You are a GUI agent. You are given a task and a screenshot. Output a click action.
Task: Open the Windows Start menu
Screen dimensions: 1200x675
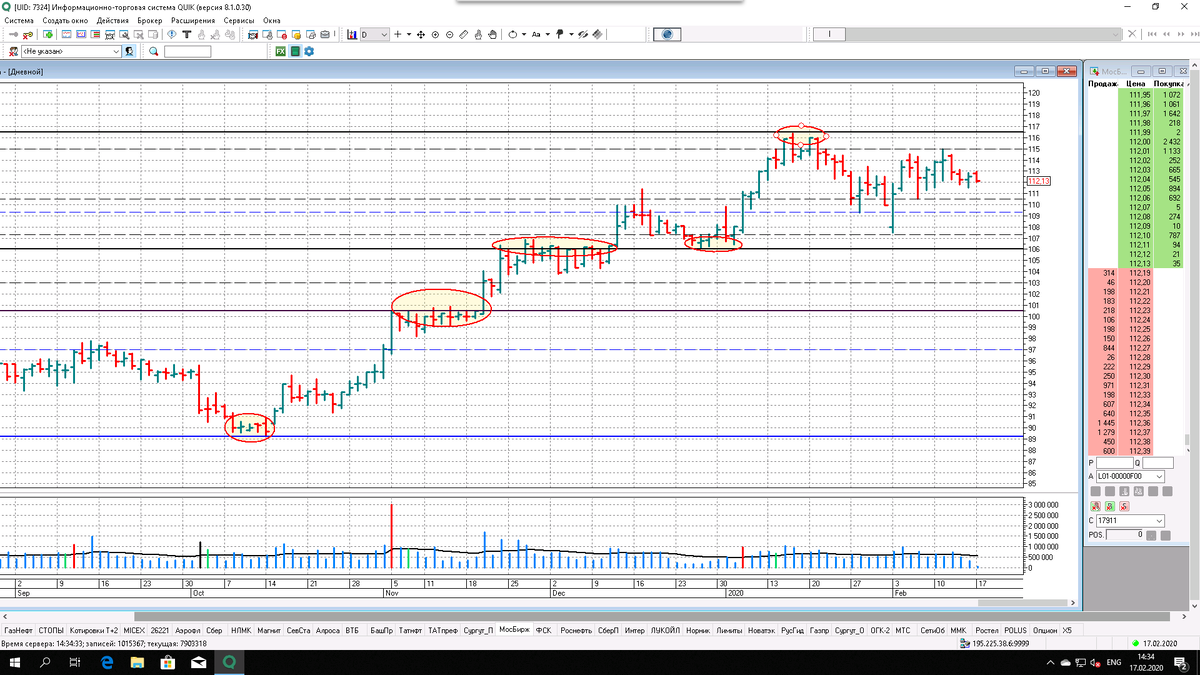tap(13, 662)
